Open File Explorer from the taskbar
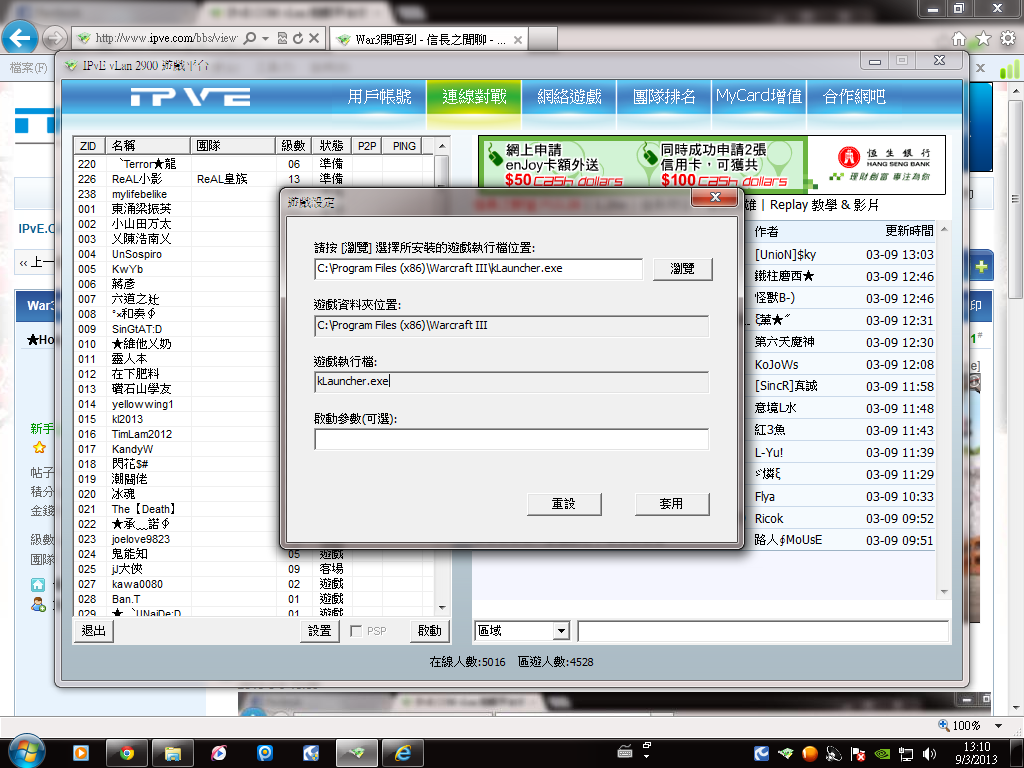Image resolution: width=1024 pixels, height=768 pixels. click(x=173, y=752)
